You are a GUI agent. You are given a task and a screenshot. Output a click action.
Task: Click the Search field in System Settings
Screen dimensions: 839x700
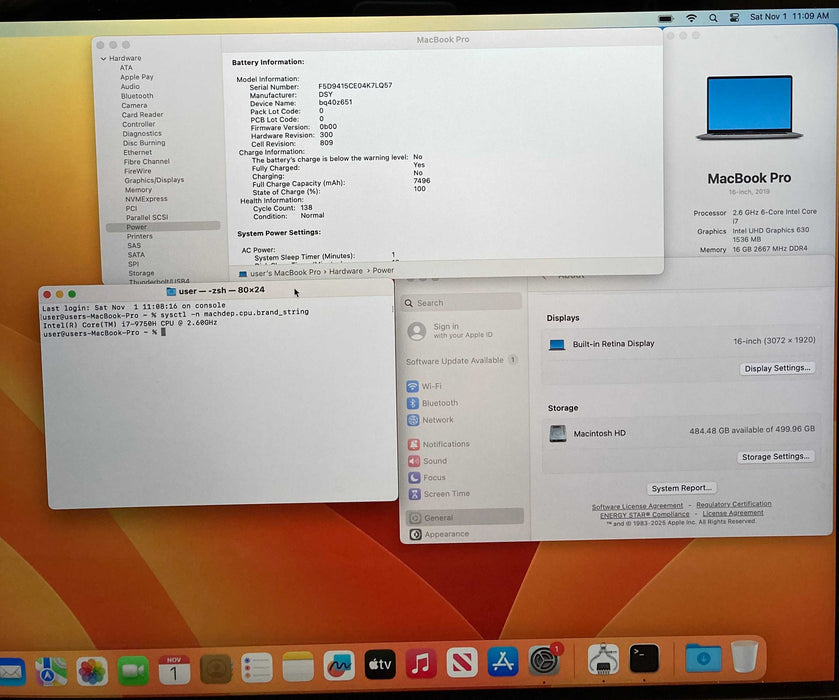coord(460,301)
